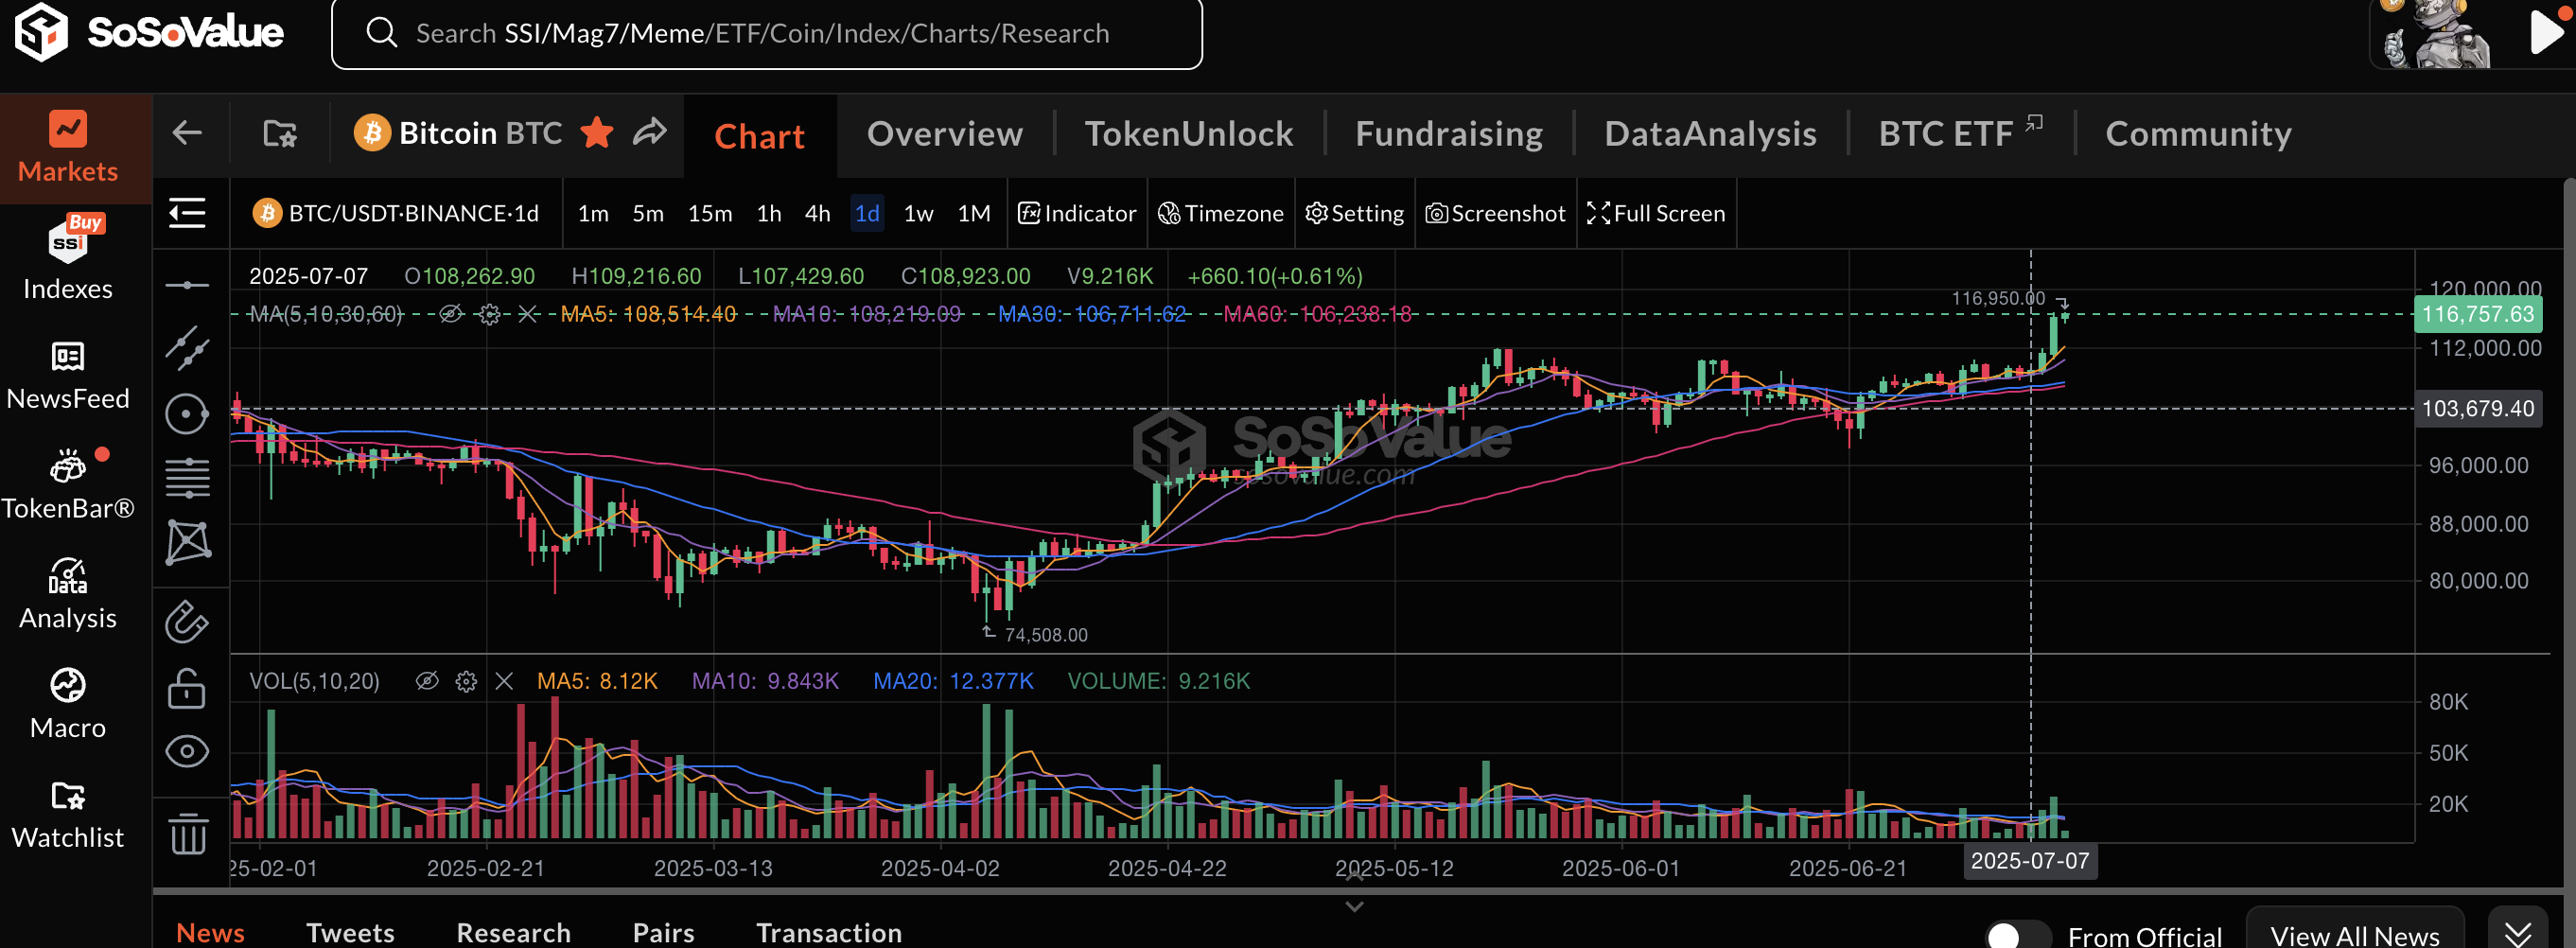Hide the VOL(5,10,20) indicator
The width and height of the screenshot is (2576, 948).
pyautogui.click(x=427, y=681)
